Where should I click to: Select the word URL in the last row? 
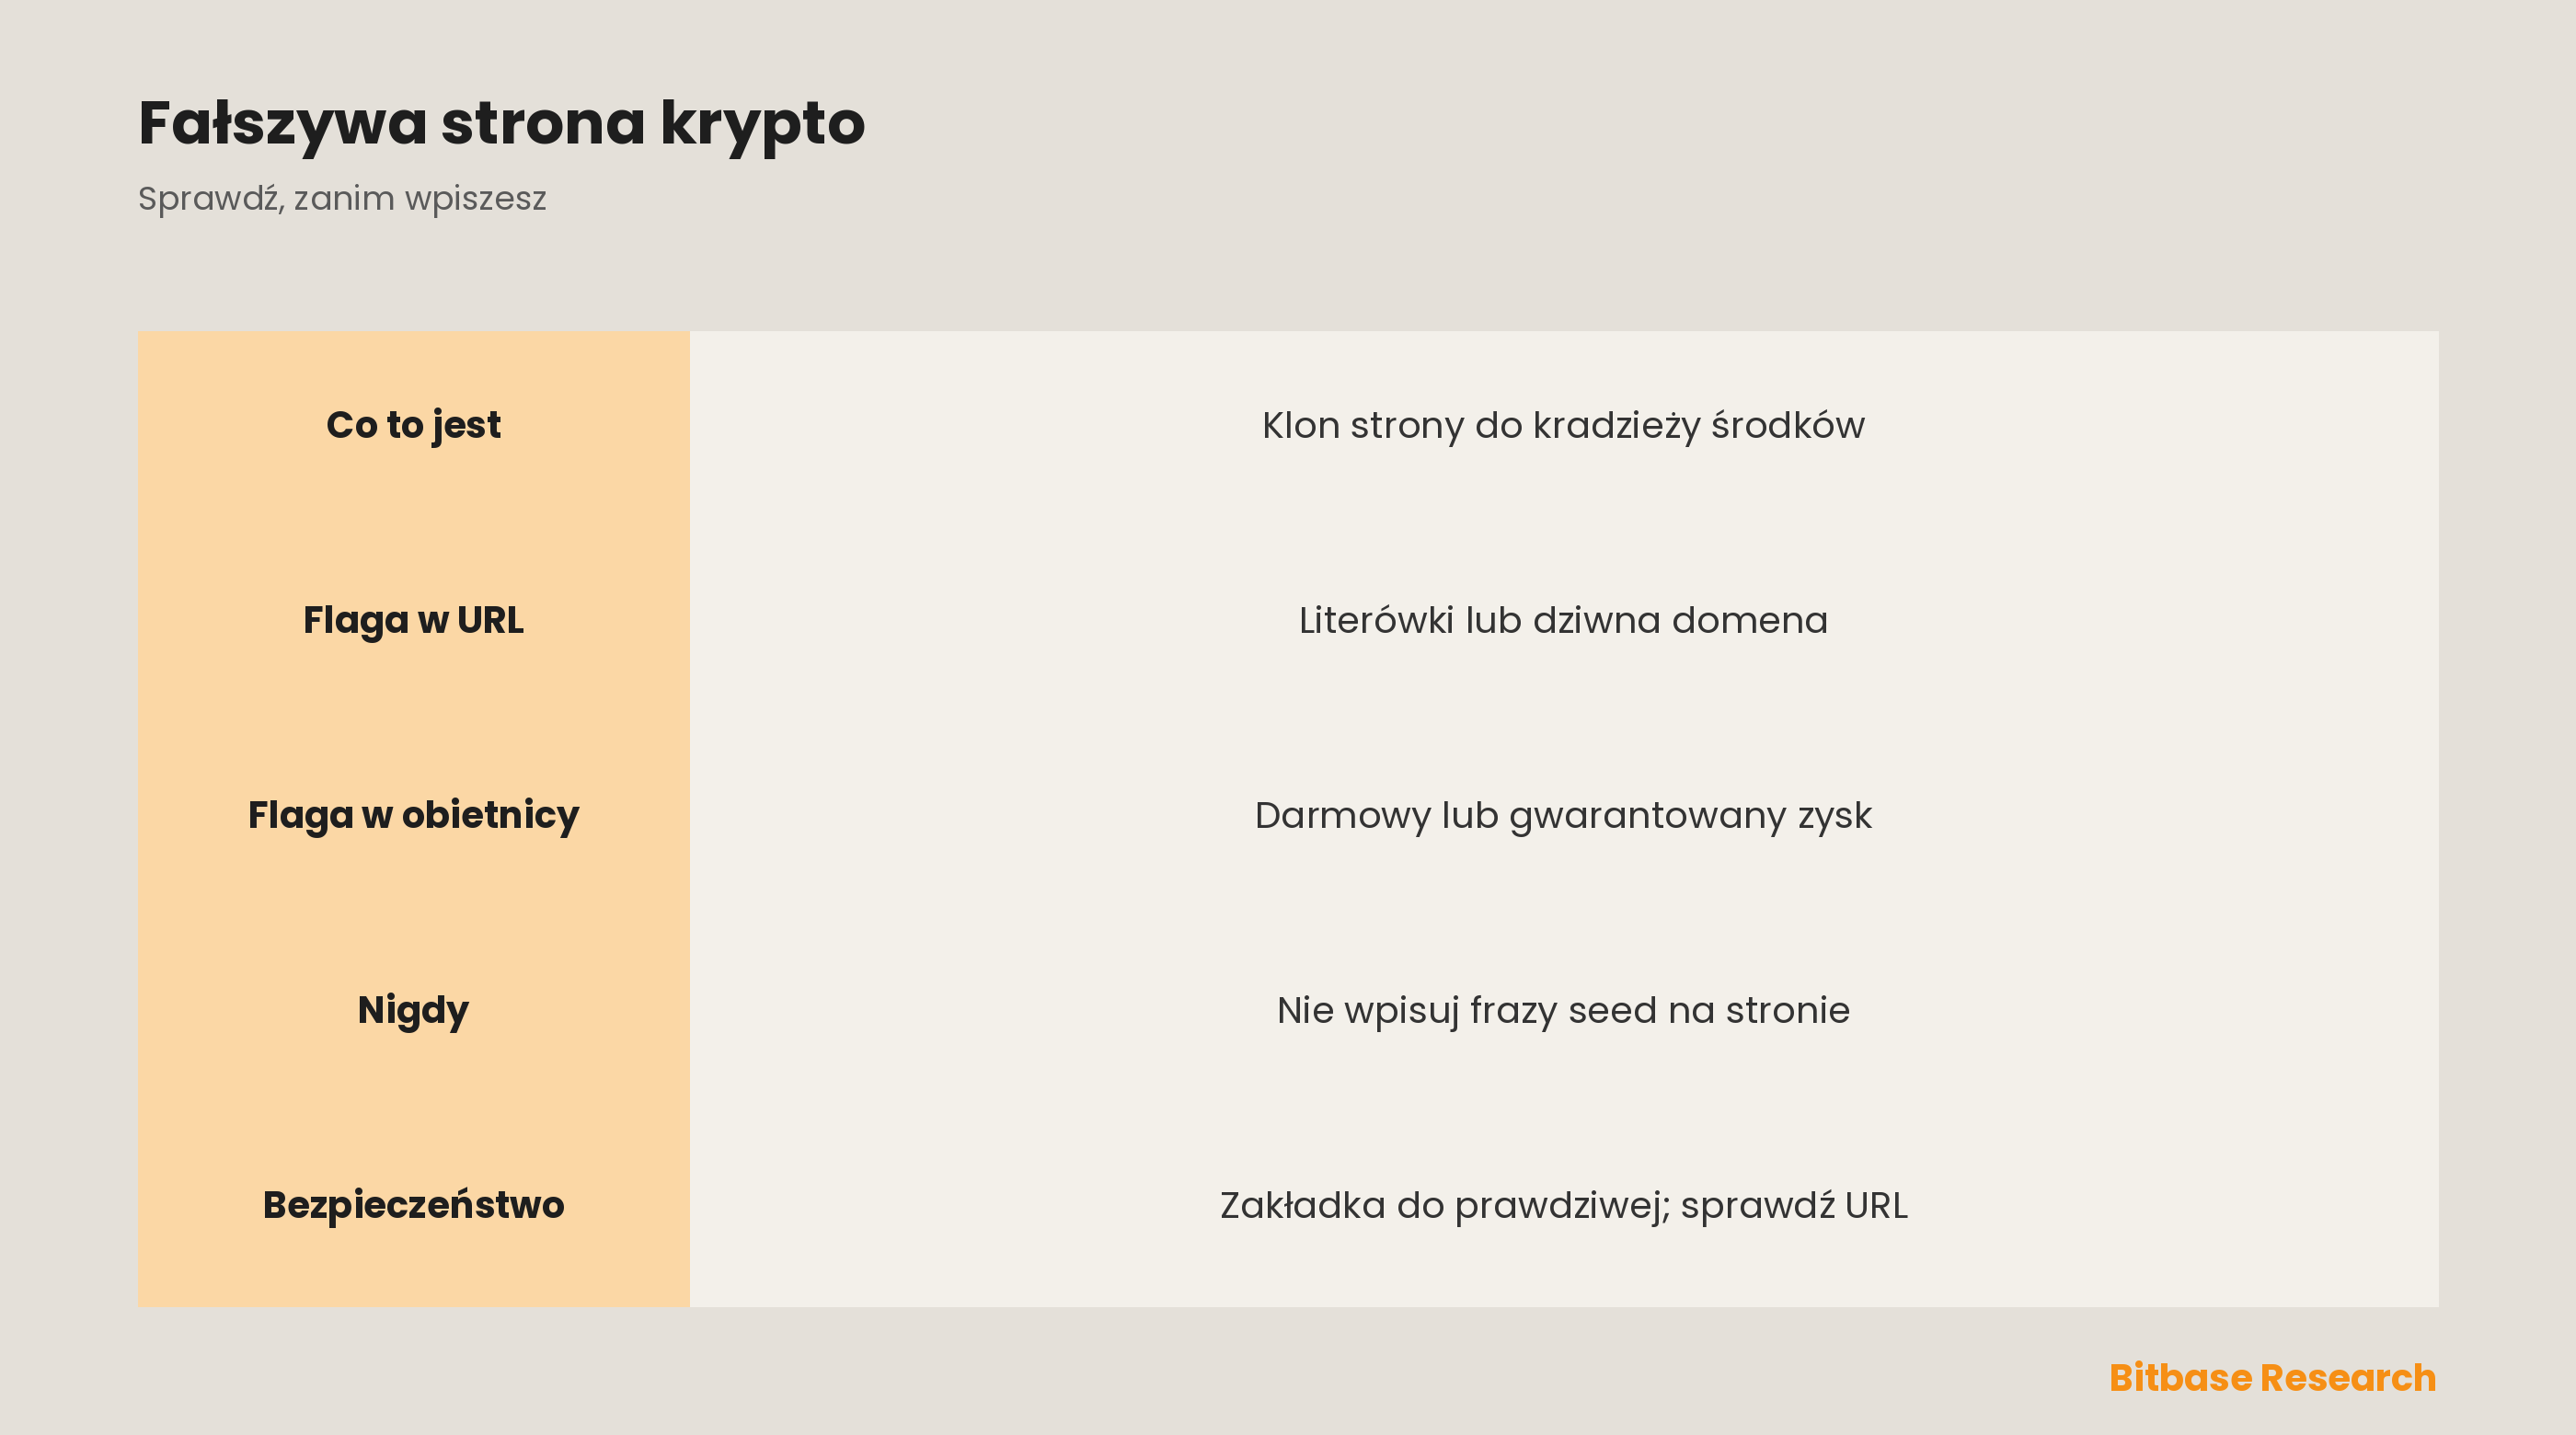1876,1205
